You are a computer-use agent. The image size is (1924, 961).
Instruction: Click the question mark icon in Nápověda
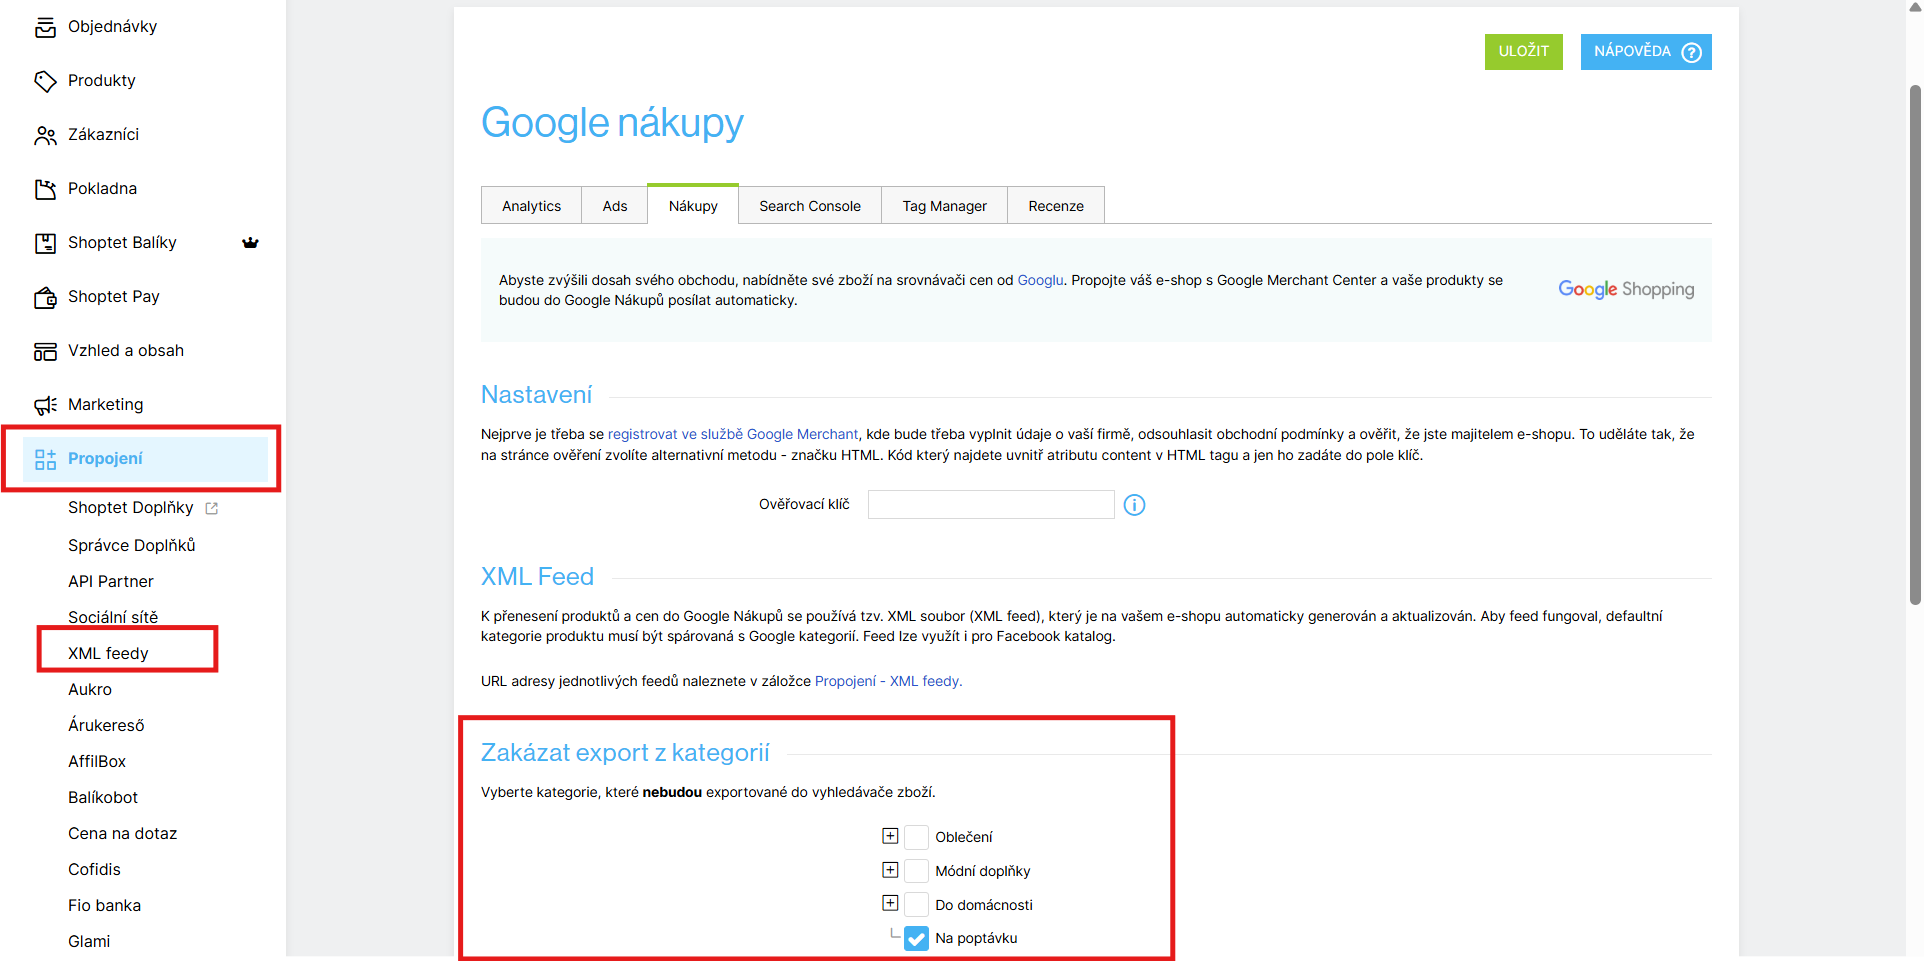(1691, 52)
